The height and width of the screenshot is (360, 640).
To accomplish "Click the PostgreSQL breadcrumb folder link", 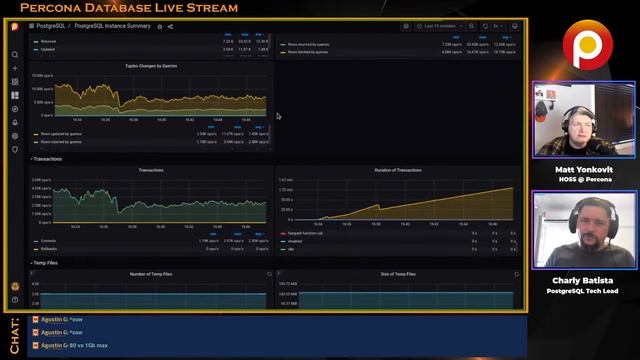I will pyautogui.click(x=51, y=26).
